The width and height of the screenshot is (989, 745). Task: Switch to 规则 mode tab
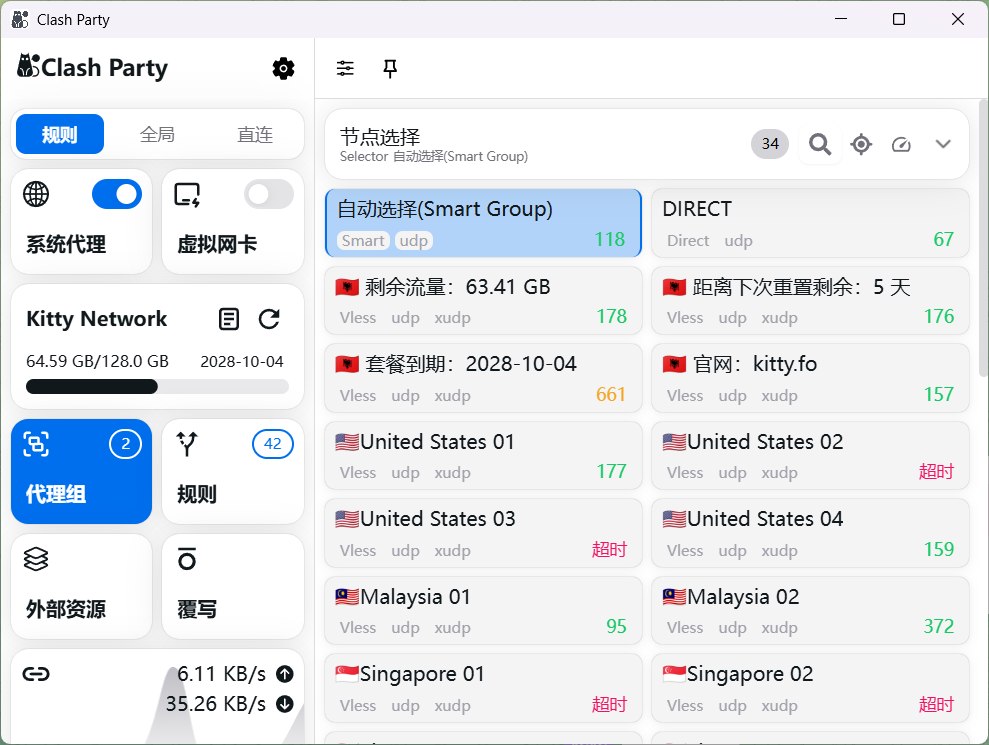60,134
